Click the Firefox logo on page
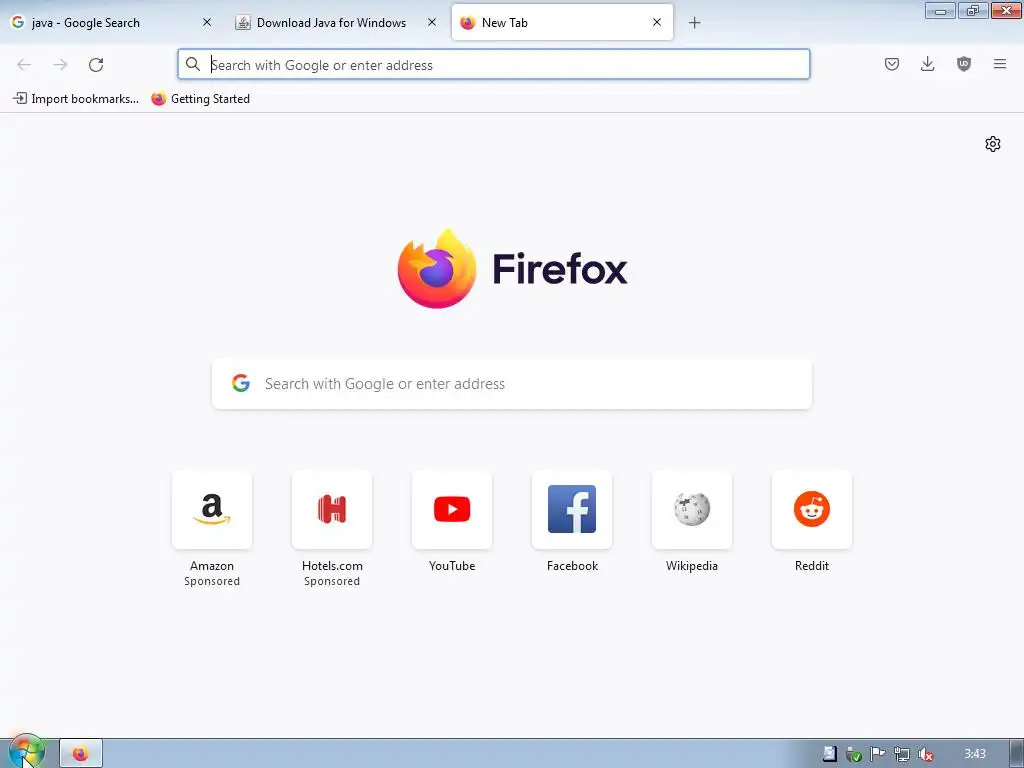1024x768 pixels. tap(512, 268)
